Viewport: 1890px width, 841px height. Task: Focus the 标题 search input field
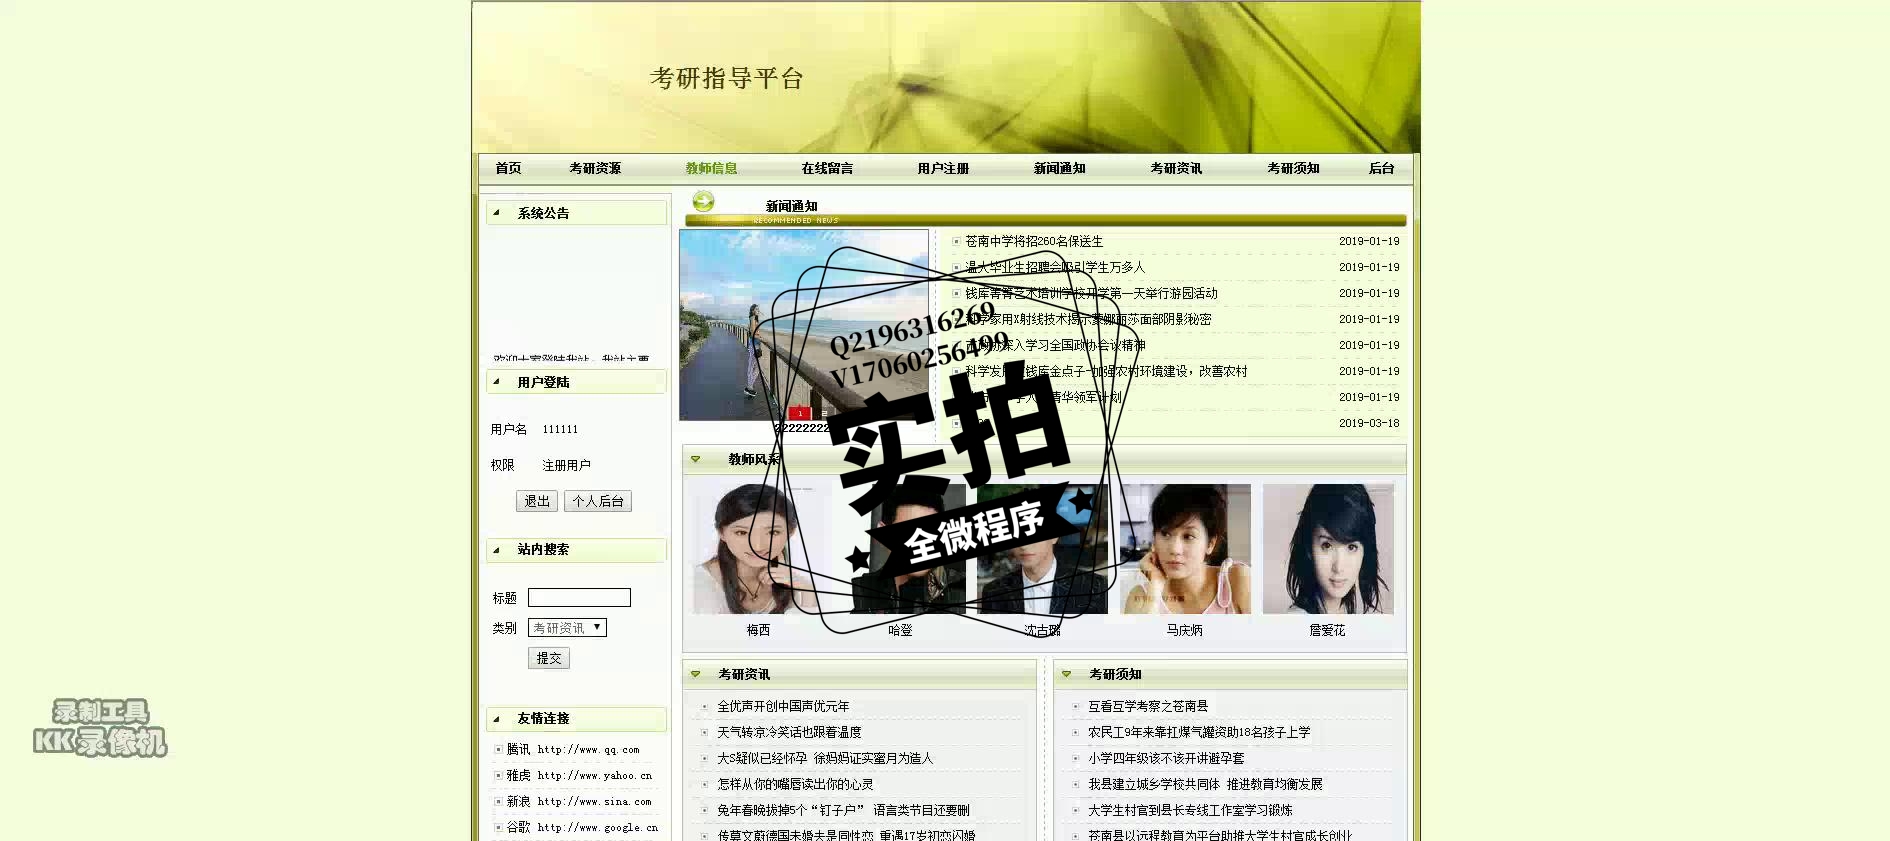579,597
